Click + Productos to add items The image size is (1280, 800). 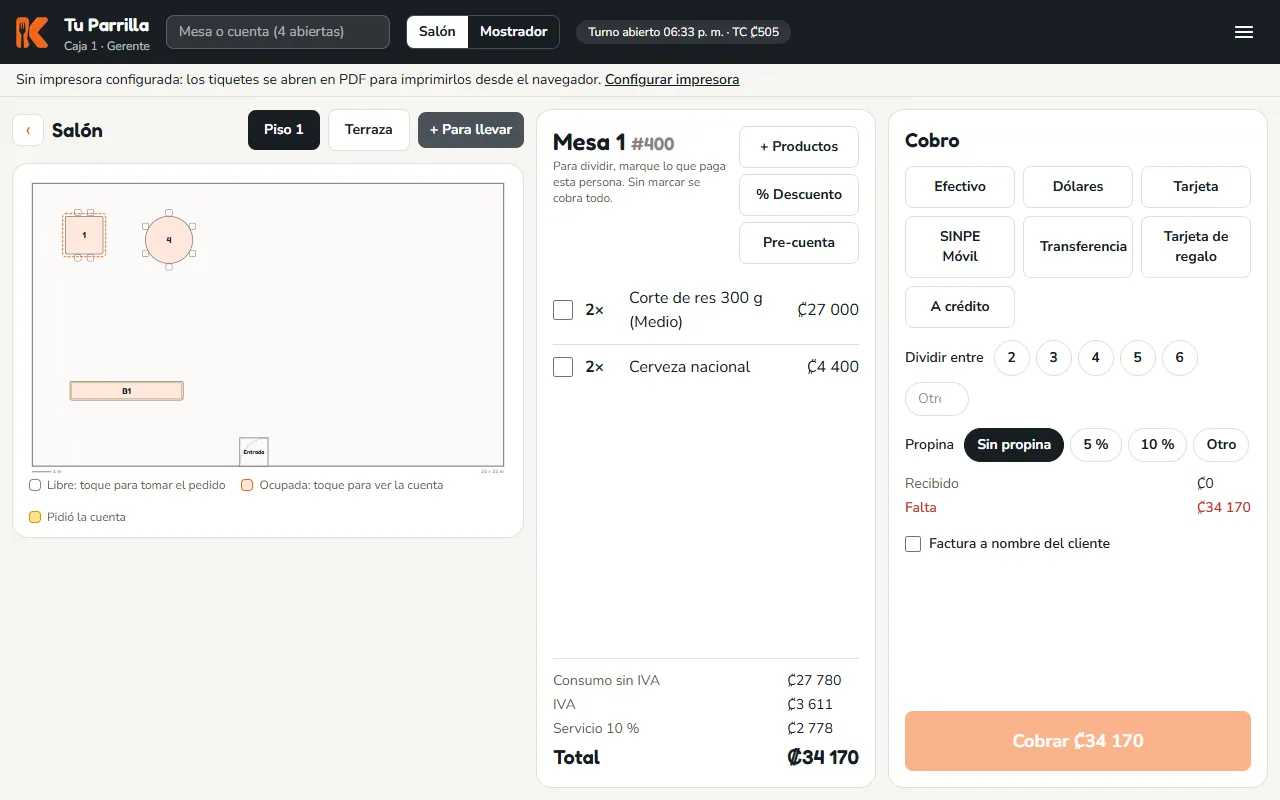799,147
